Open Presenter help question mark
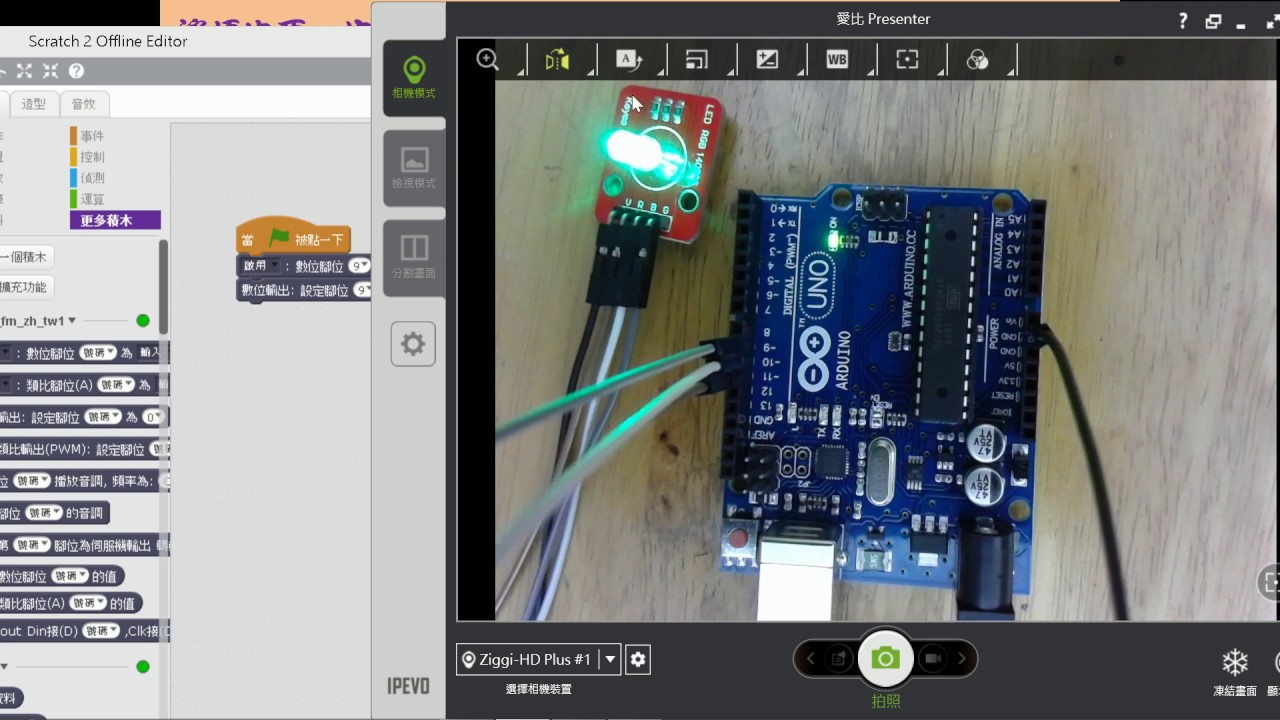This screenshot has width=1280, height=720. [1184, 21]
